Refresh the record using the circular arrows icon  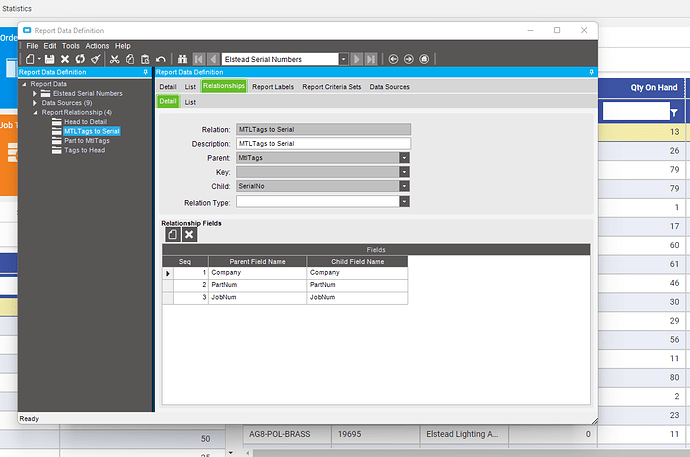(x=80, y=59)
